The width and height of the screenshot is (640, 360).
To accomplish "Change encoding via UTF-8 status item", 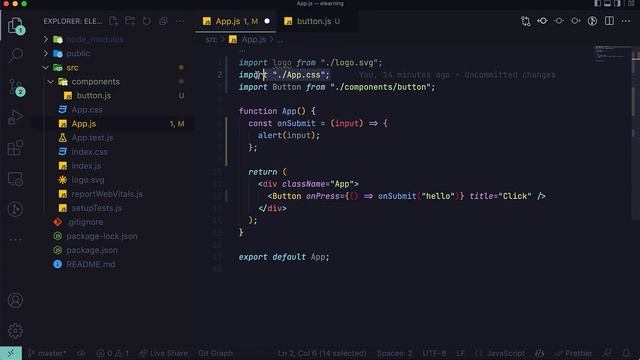I will 434,353.
